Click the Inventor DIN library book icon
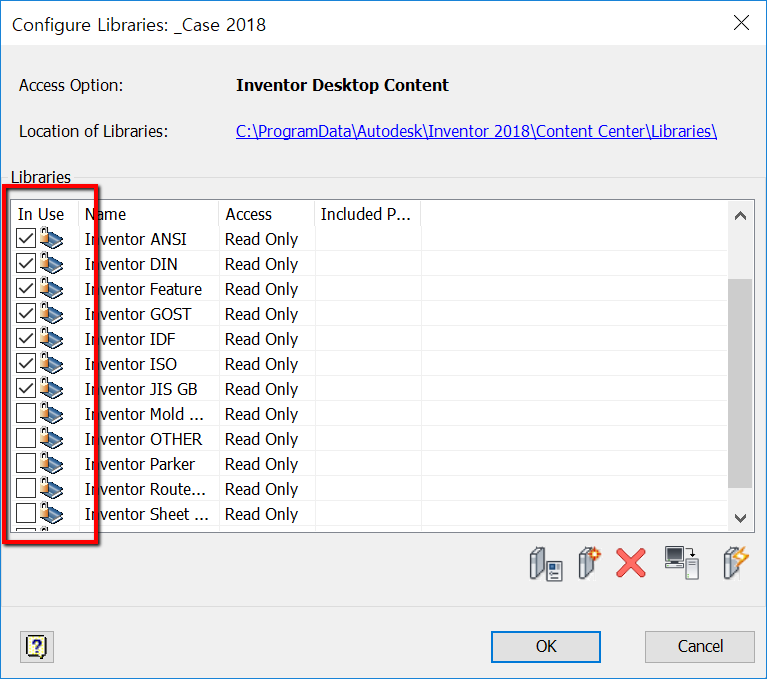The height and width of the screenshot is (679, 767). [51, 263]
